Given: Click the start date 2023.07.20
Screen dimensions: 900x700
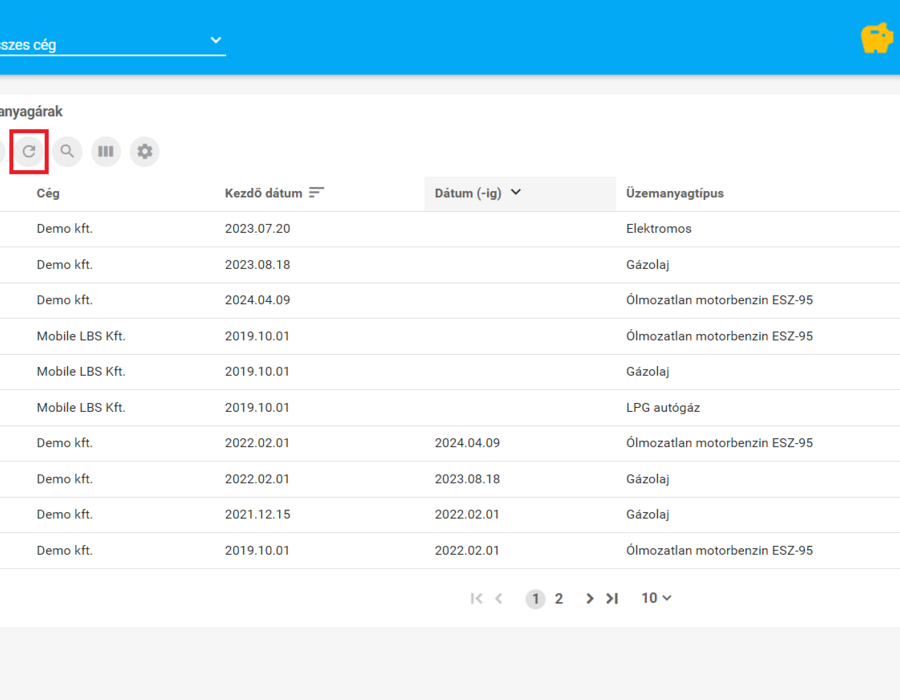Looking at the screenshot, I should point(258,229).
